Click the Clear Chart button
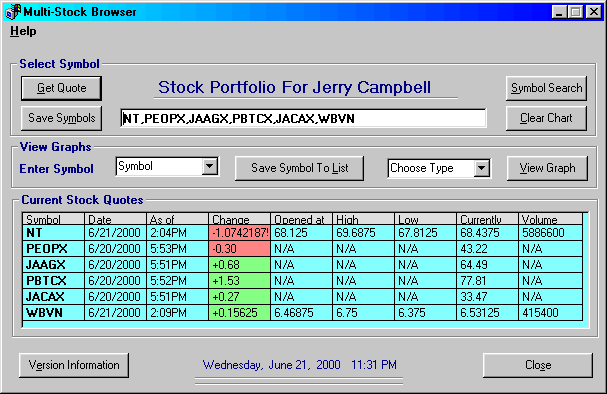 (x=546, y=118)
